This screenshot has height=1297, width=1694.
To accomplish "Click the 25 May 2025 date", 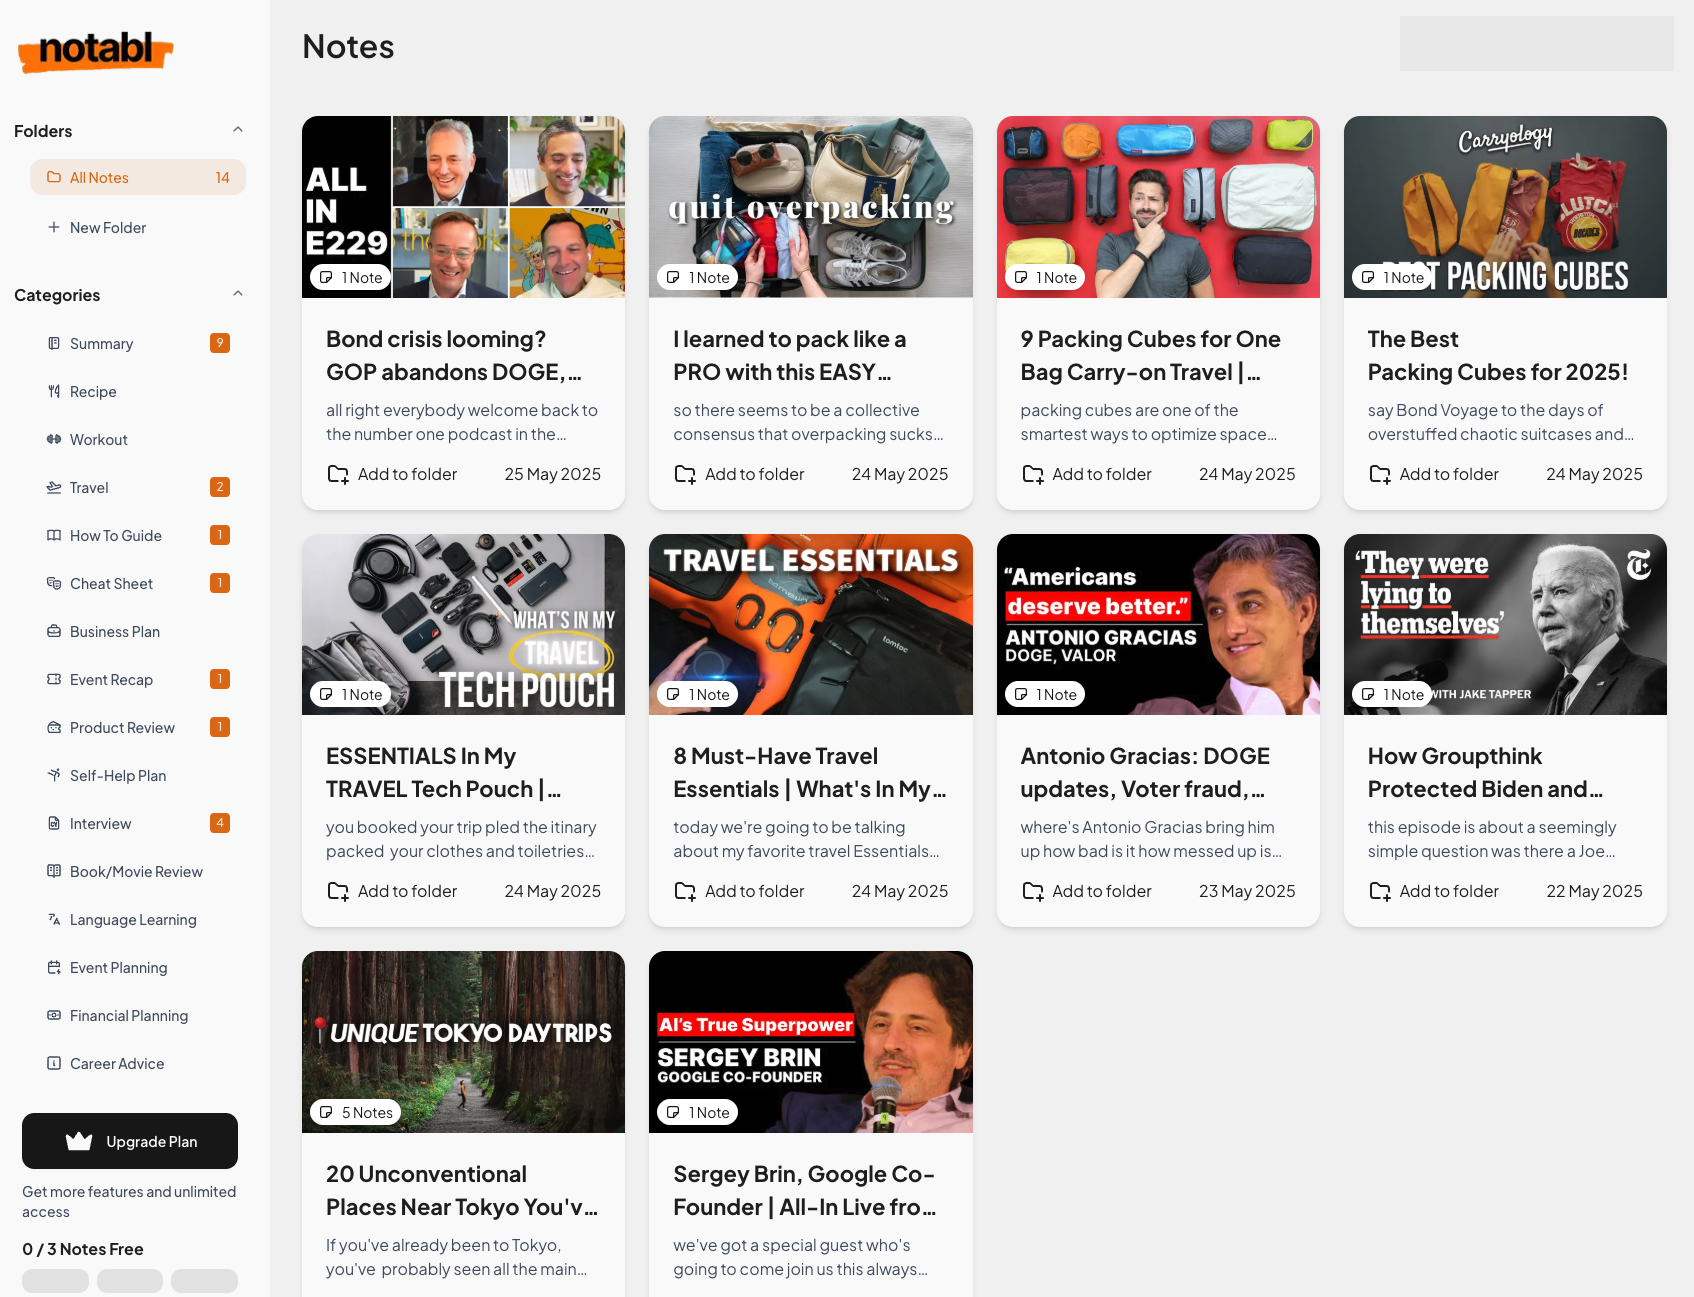I will click(553, 474).
